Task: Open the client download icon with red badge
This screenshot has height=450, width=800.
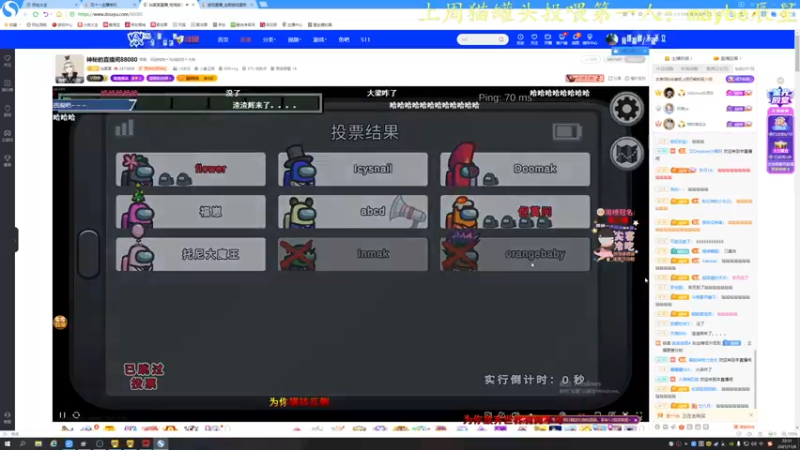Action: (x=562, y=39)
